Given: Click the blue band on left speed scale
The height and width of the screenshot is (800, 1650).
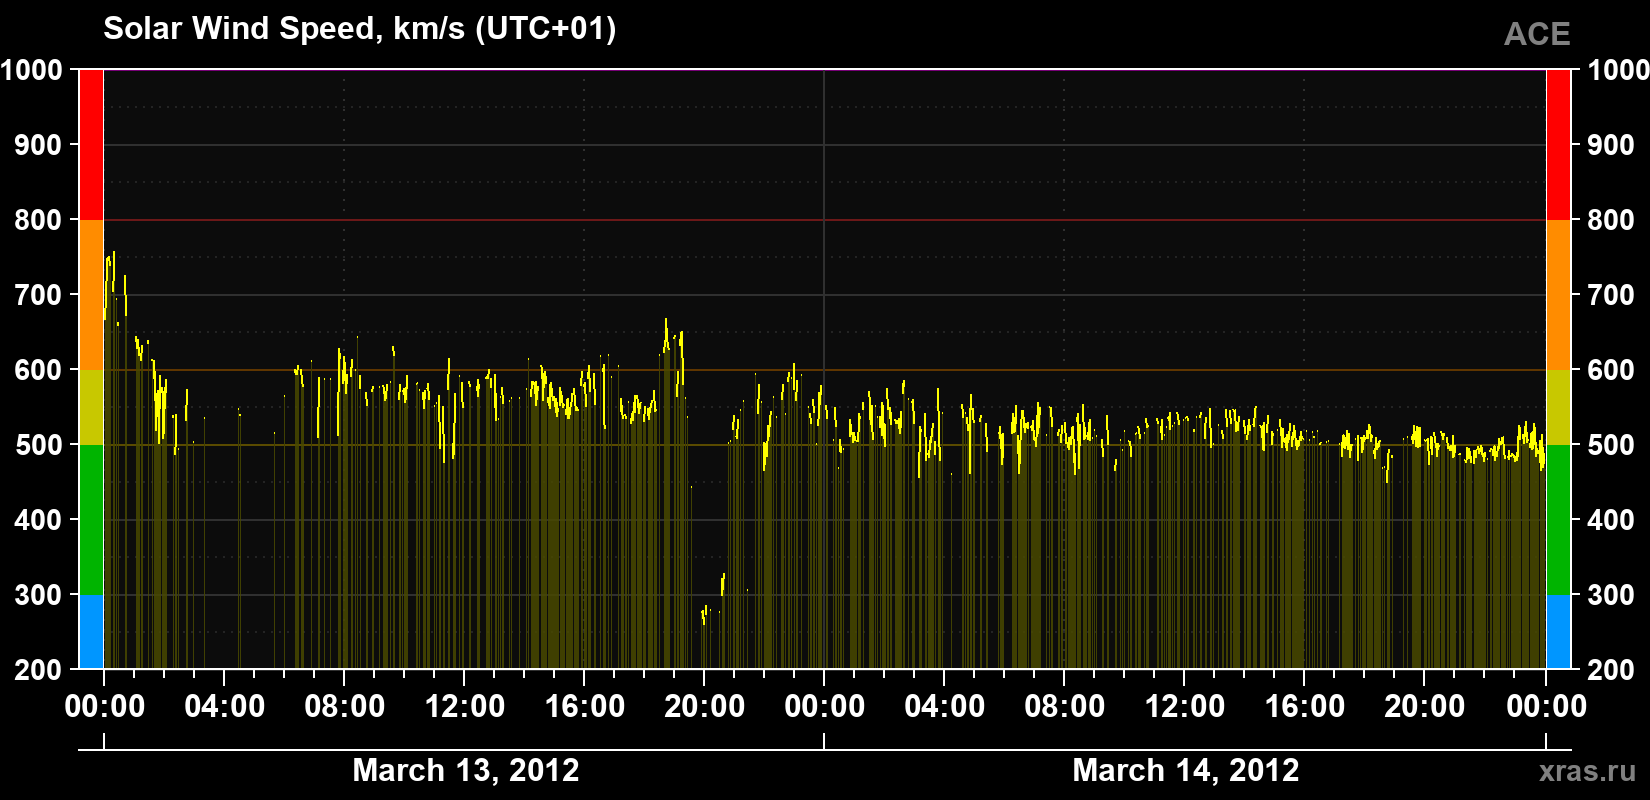Looking at the screenshot, I should click(91, 632).
